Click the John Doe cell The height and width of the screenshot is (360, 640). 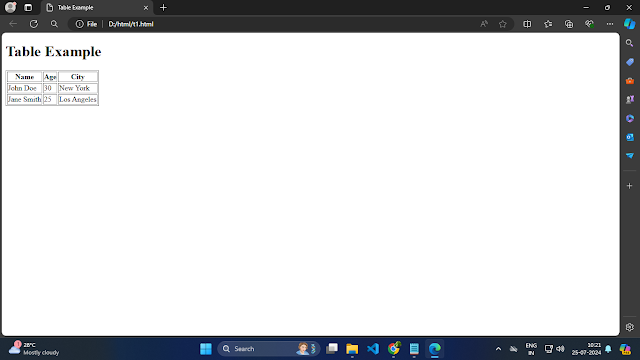[24, 88]
